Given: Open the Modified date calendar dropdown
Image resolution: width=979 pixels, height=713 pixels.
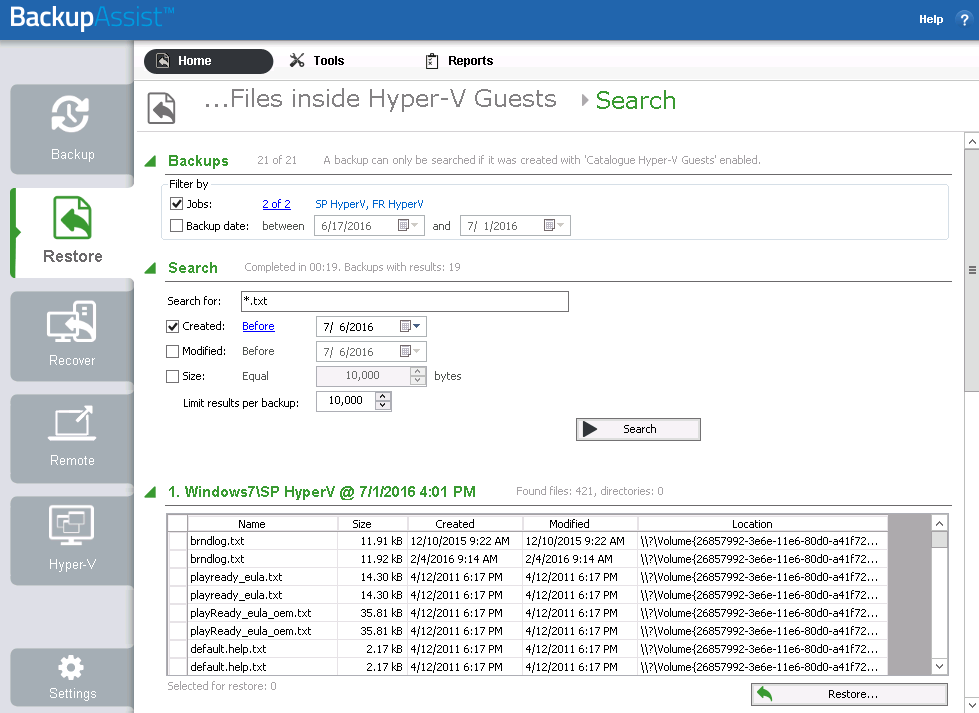Looking at the screenshot, I should click(x=410, y=352).
